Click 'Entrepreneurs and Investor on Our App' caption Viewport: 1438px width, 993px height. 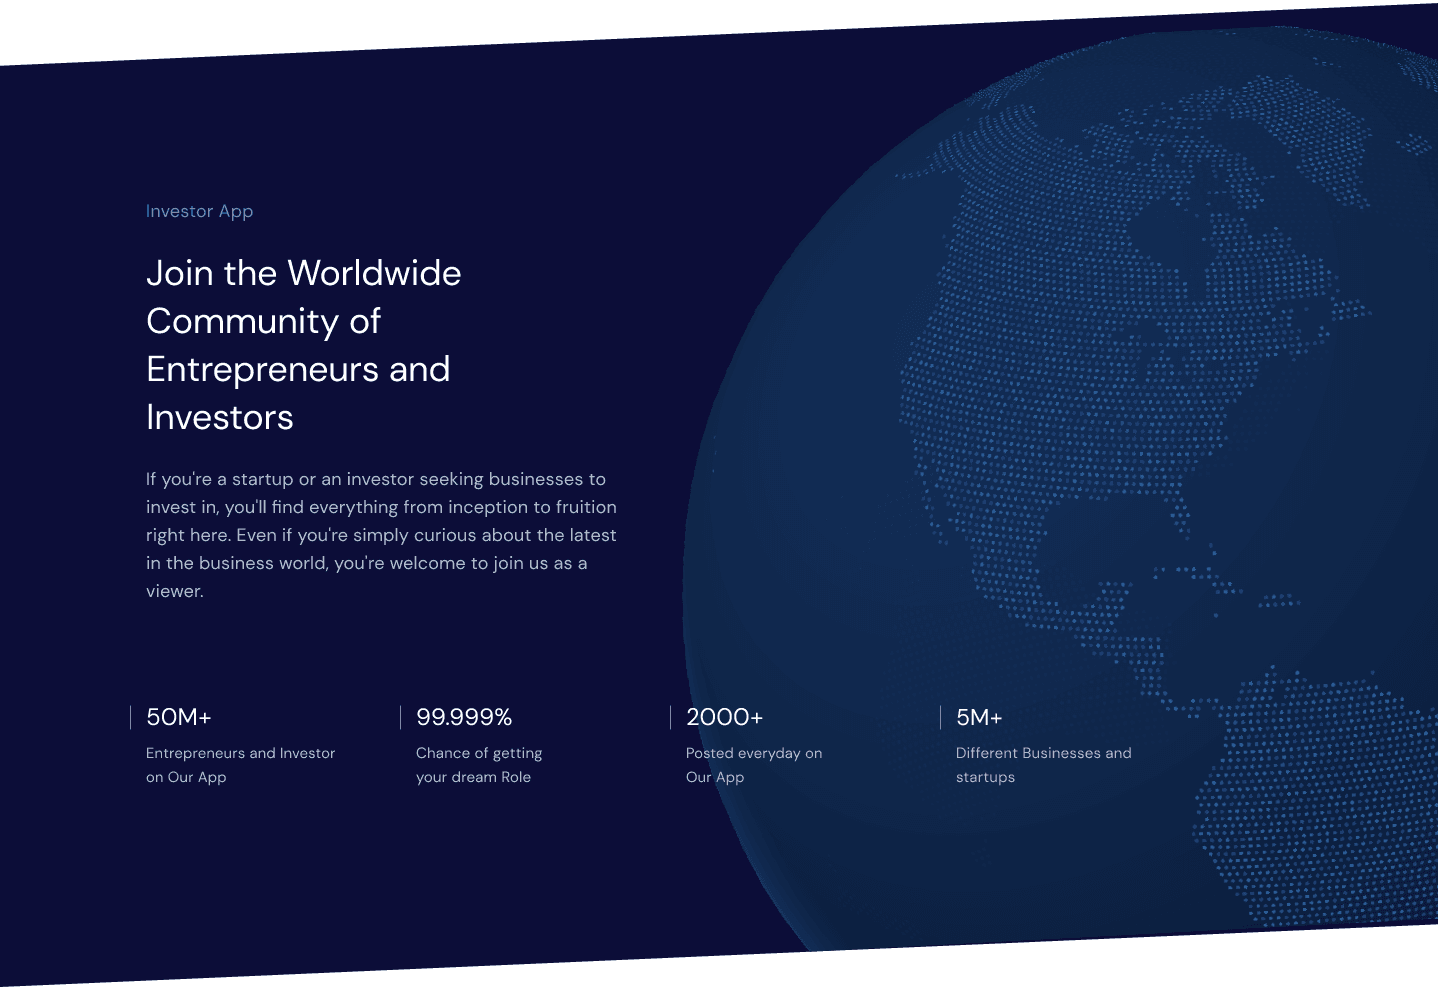[x=240, y=765]
